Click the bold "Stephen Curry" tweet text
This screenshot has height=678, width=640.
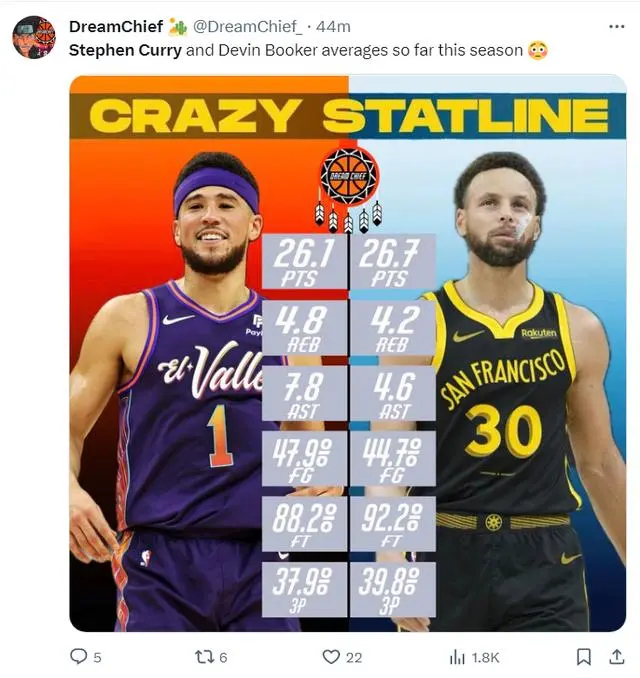[x=125, y=49]
